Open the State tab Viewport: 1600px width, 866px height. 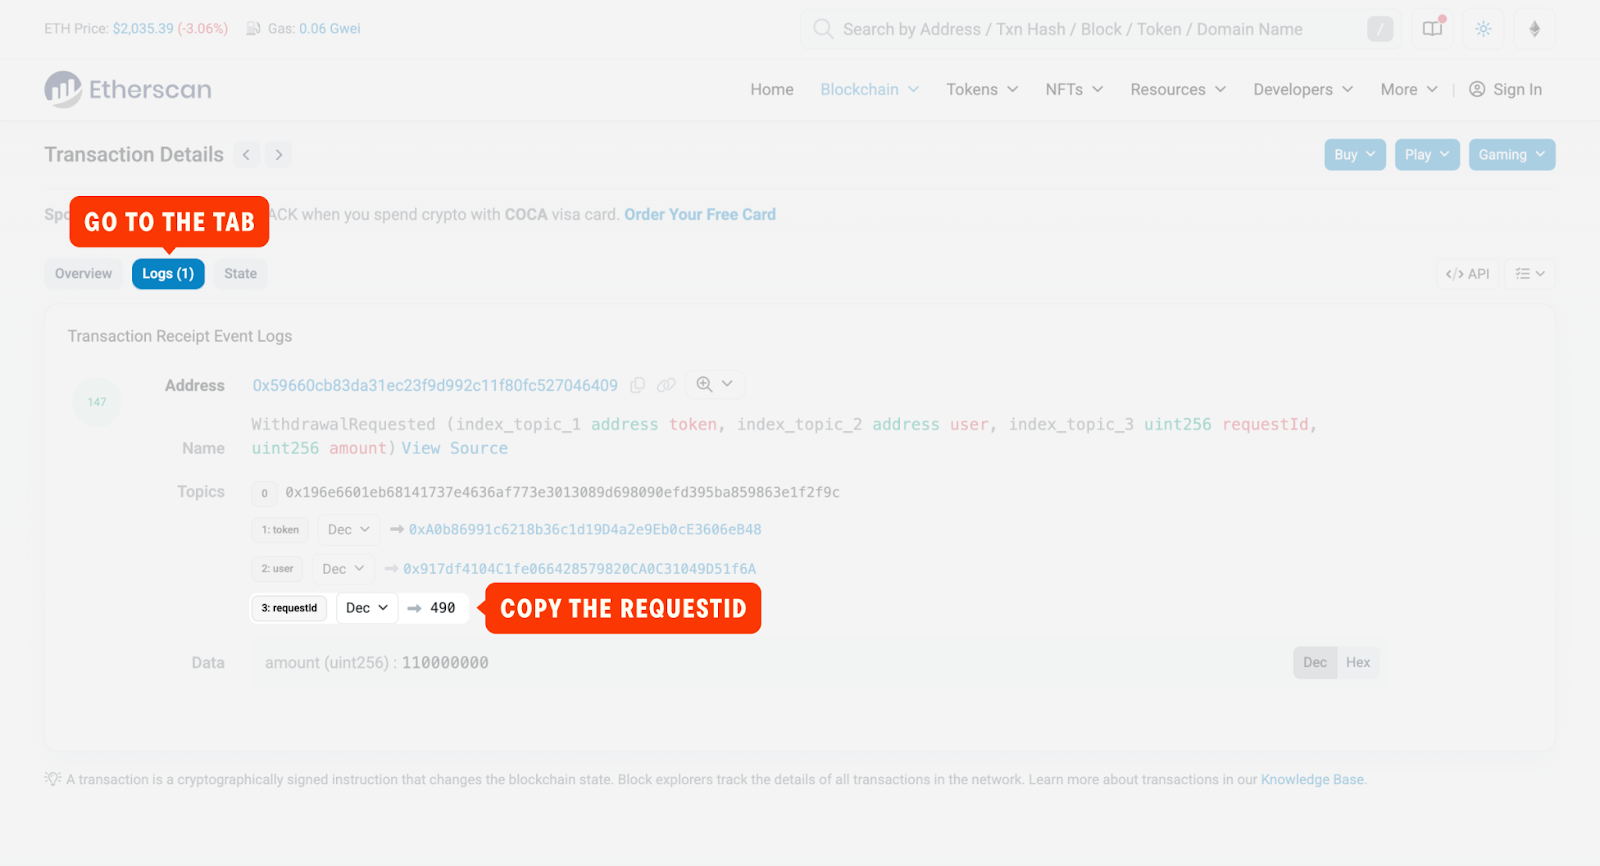[x=240, y=274]
